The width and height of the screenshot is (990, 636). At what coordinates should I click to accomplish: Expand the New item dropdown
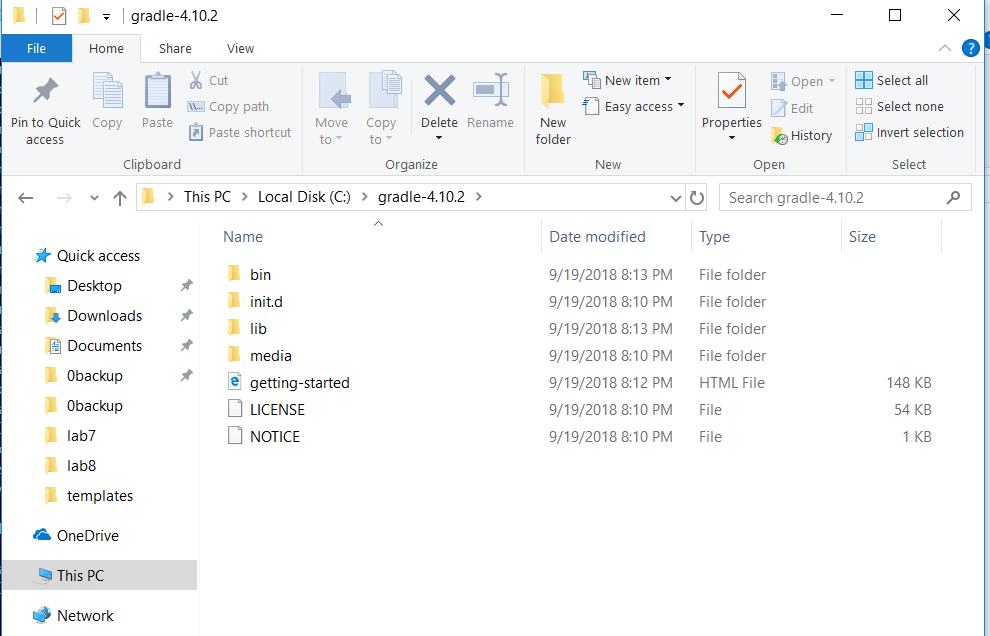(628, 79)
